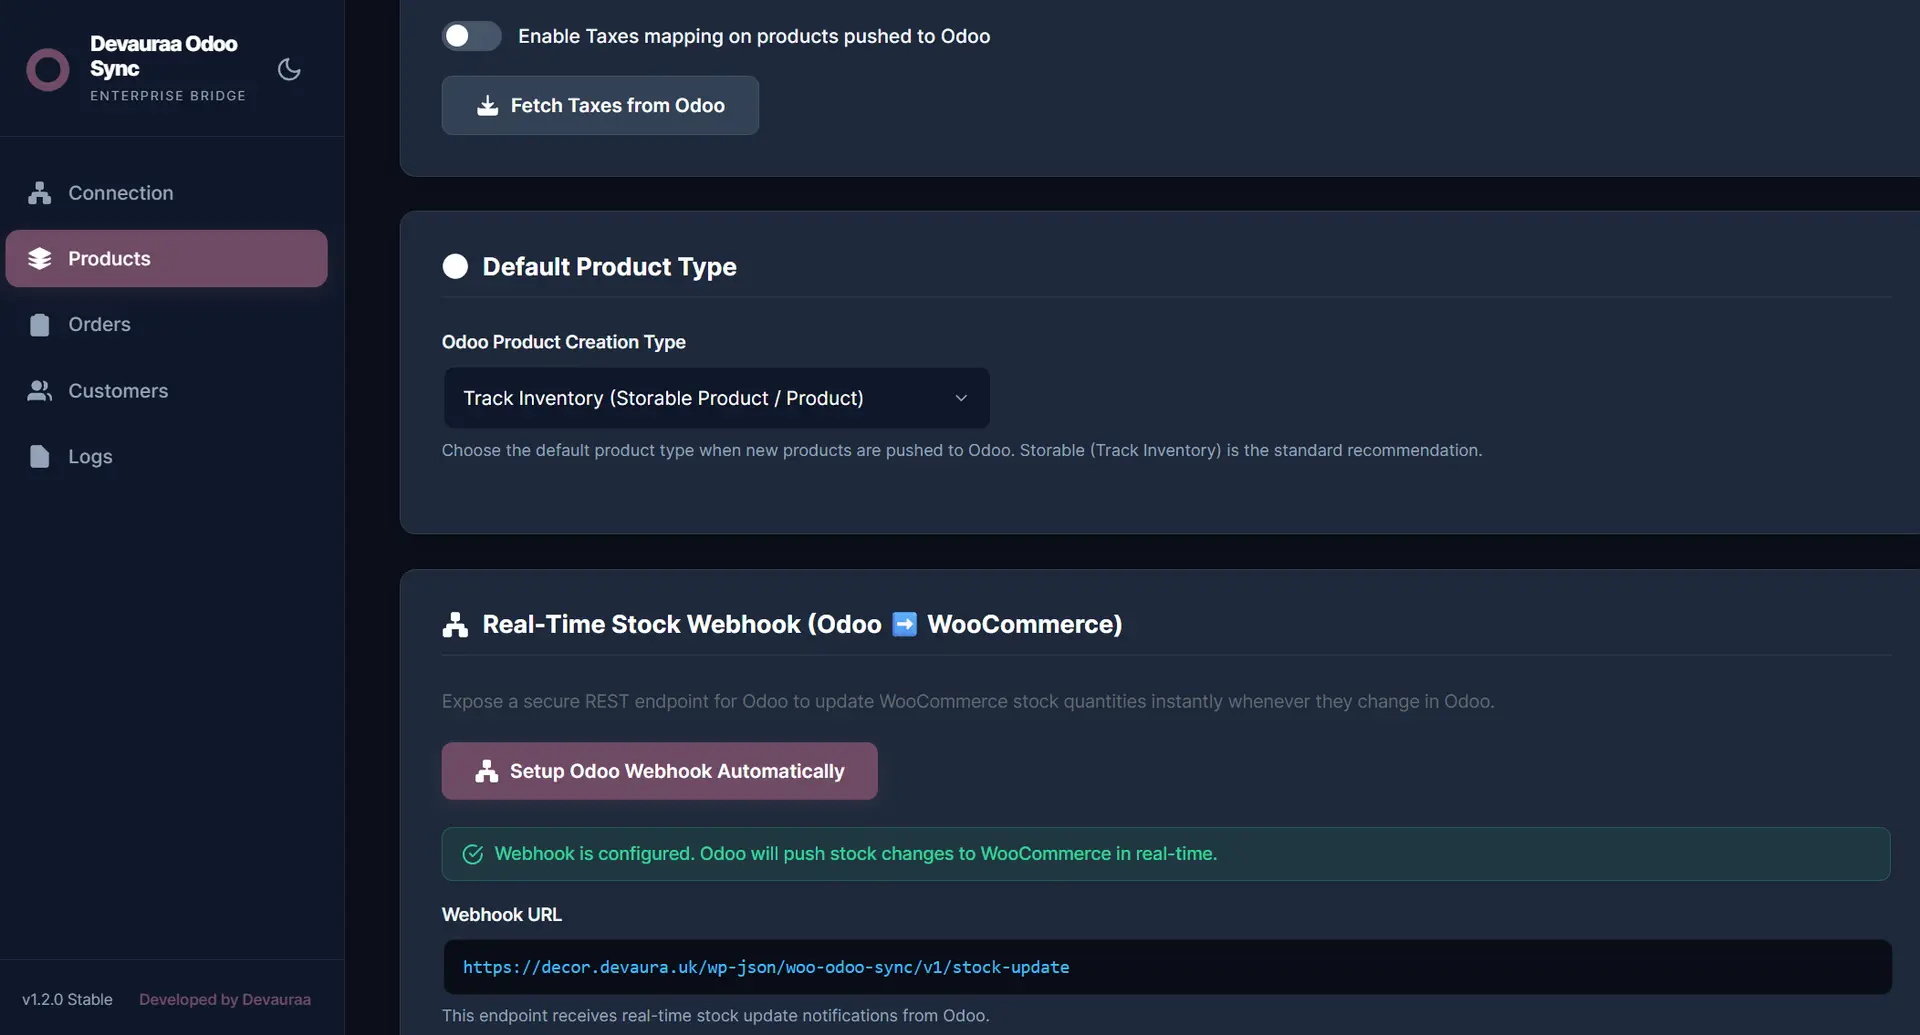
Task: Open the Customers section
Action: pos(166,391)
